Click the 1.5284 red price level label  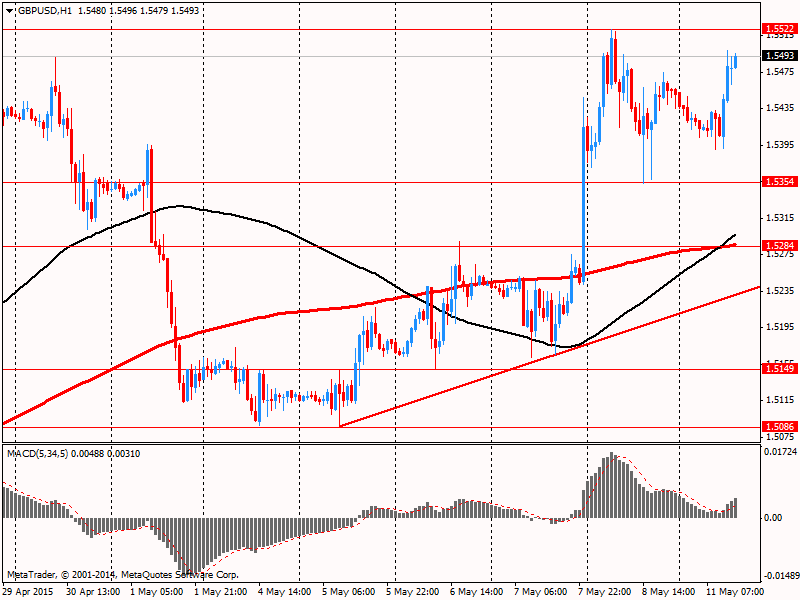[779, 246]
